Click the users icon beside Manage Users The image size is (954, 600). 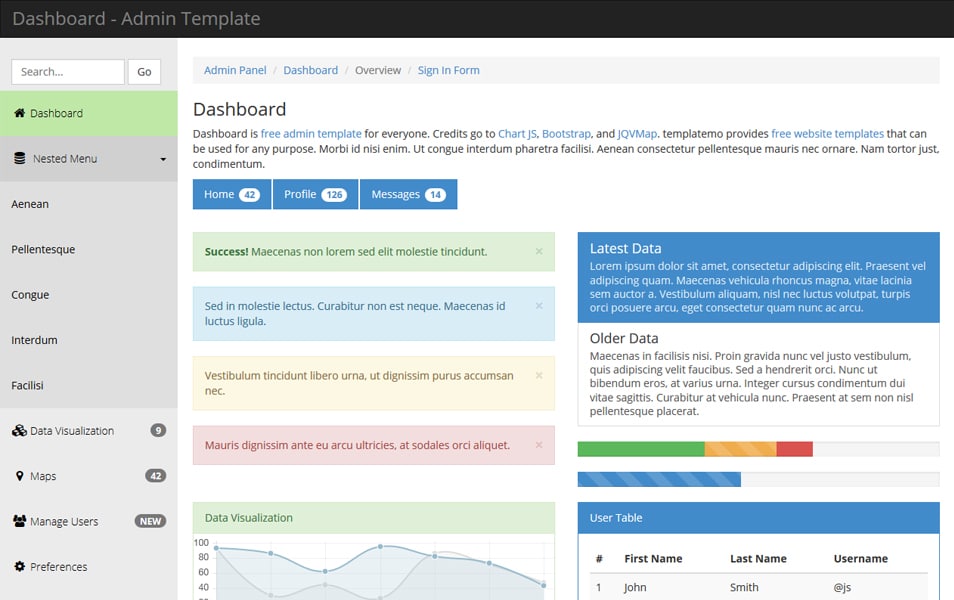pyautogui.click(x=19, y=521)
